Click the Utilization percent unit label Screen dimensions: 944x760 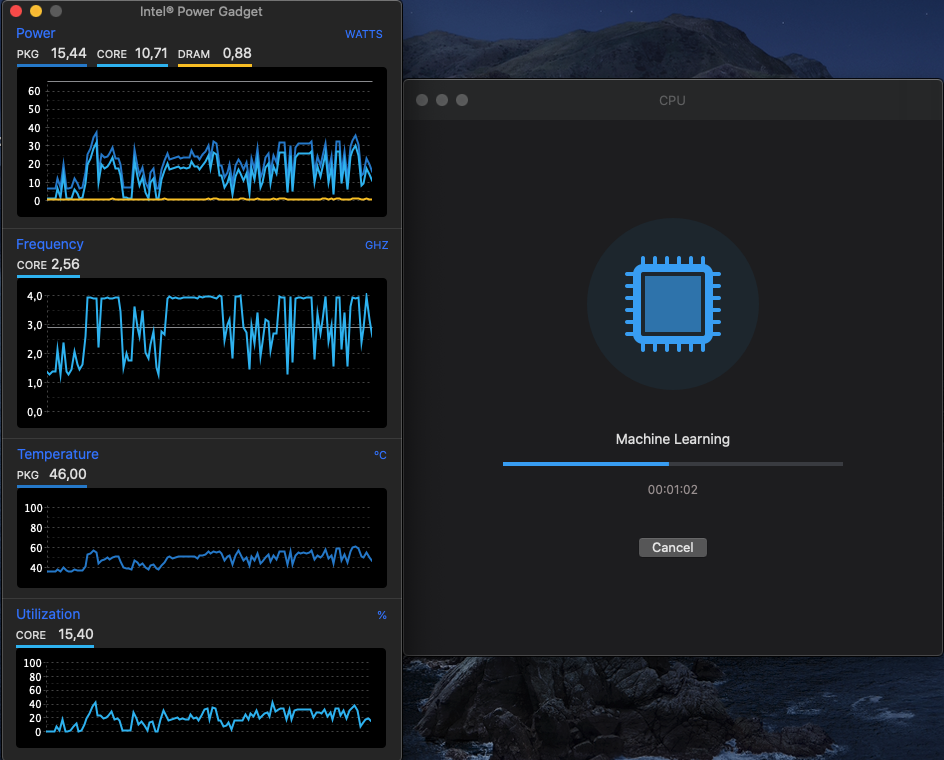click(382, 615)
